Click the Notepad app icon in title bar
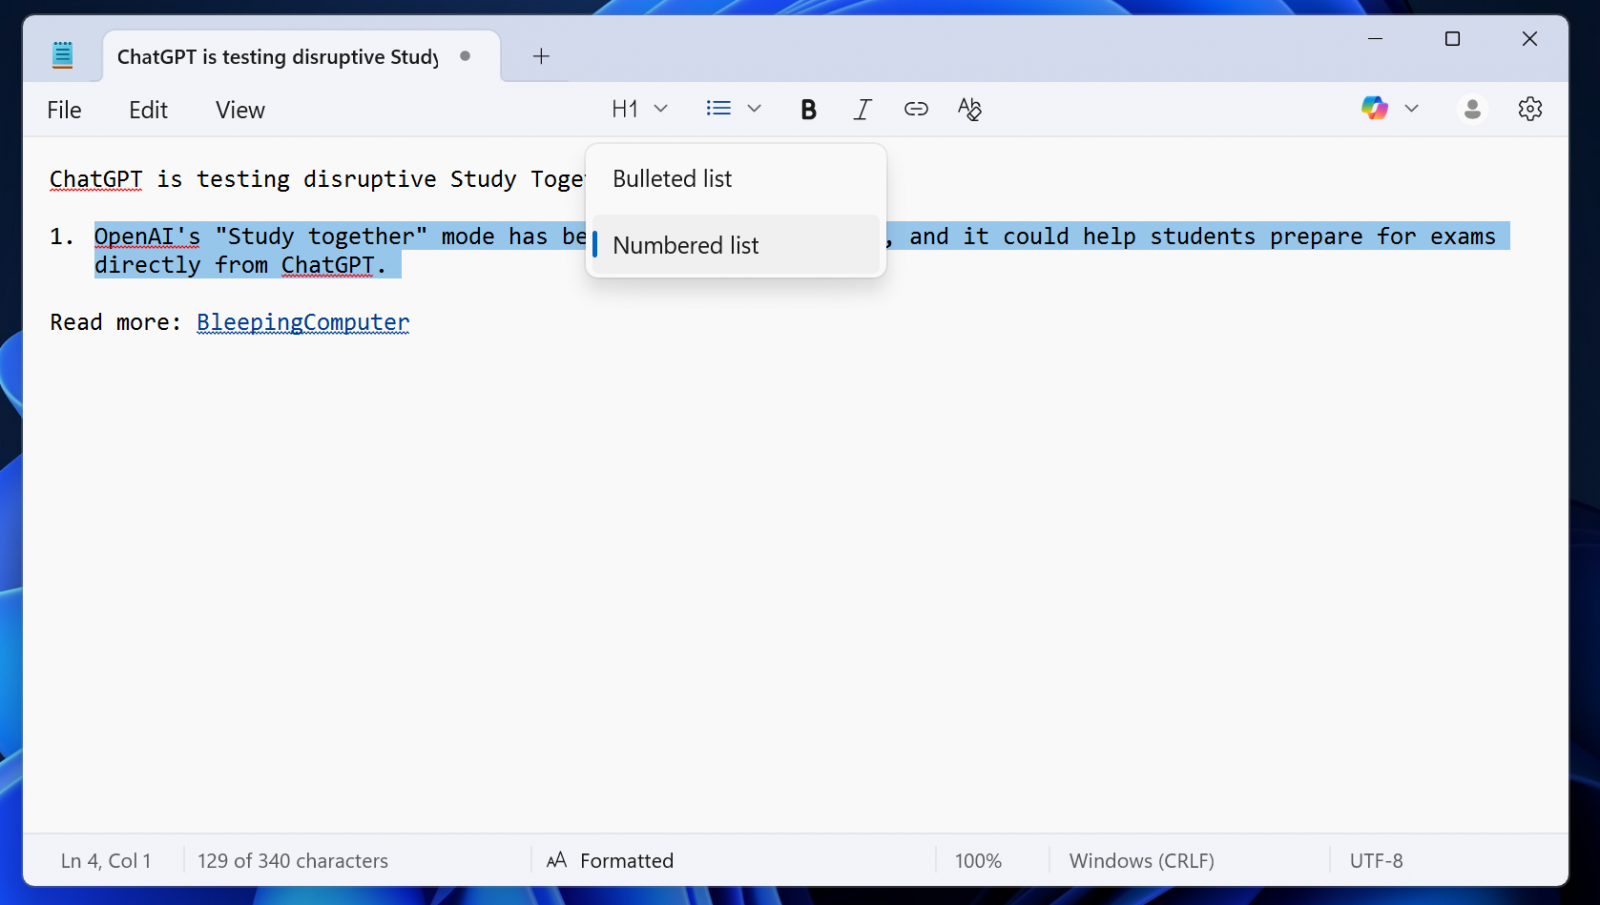This screenshot has height=905, width=1600. pyautogui.click(x=62, y=55)
